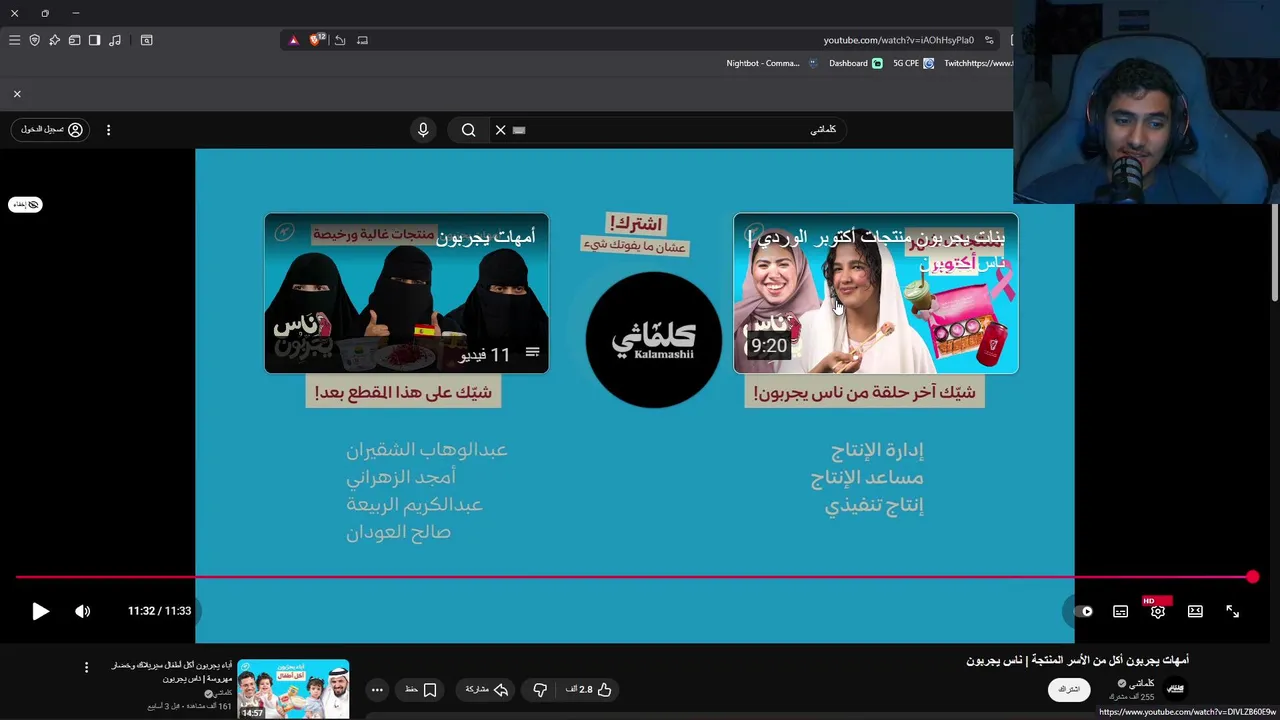Click the Share (مشاركة) button
The image size is (1280, 720).
coord(488,689)
